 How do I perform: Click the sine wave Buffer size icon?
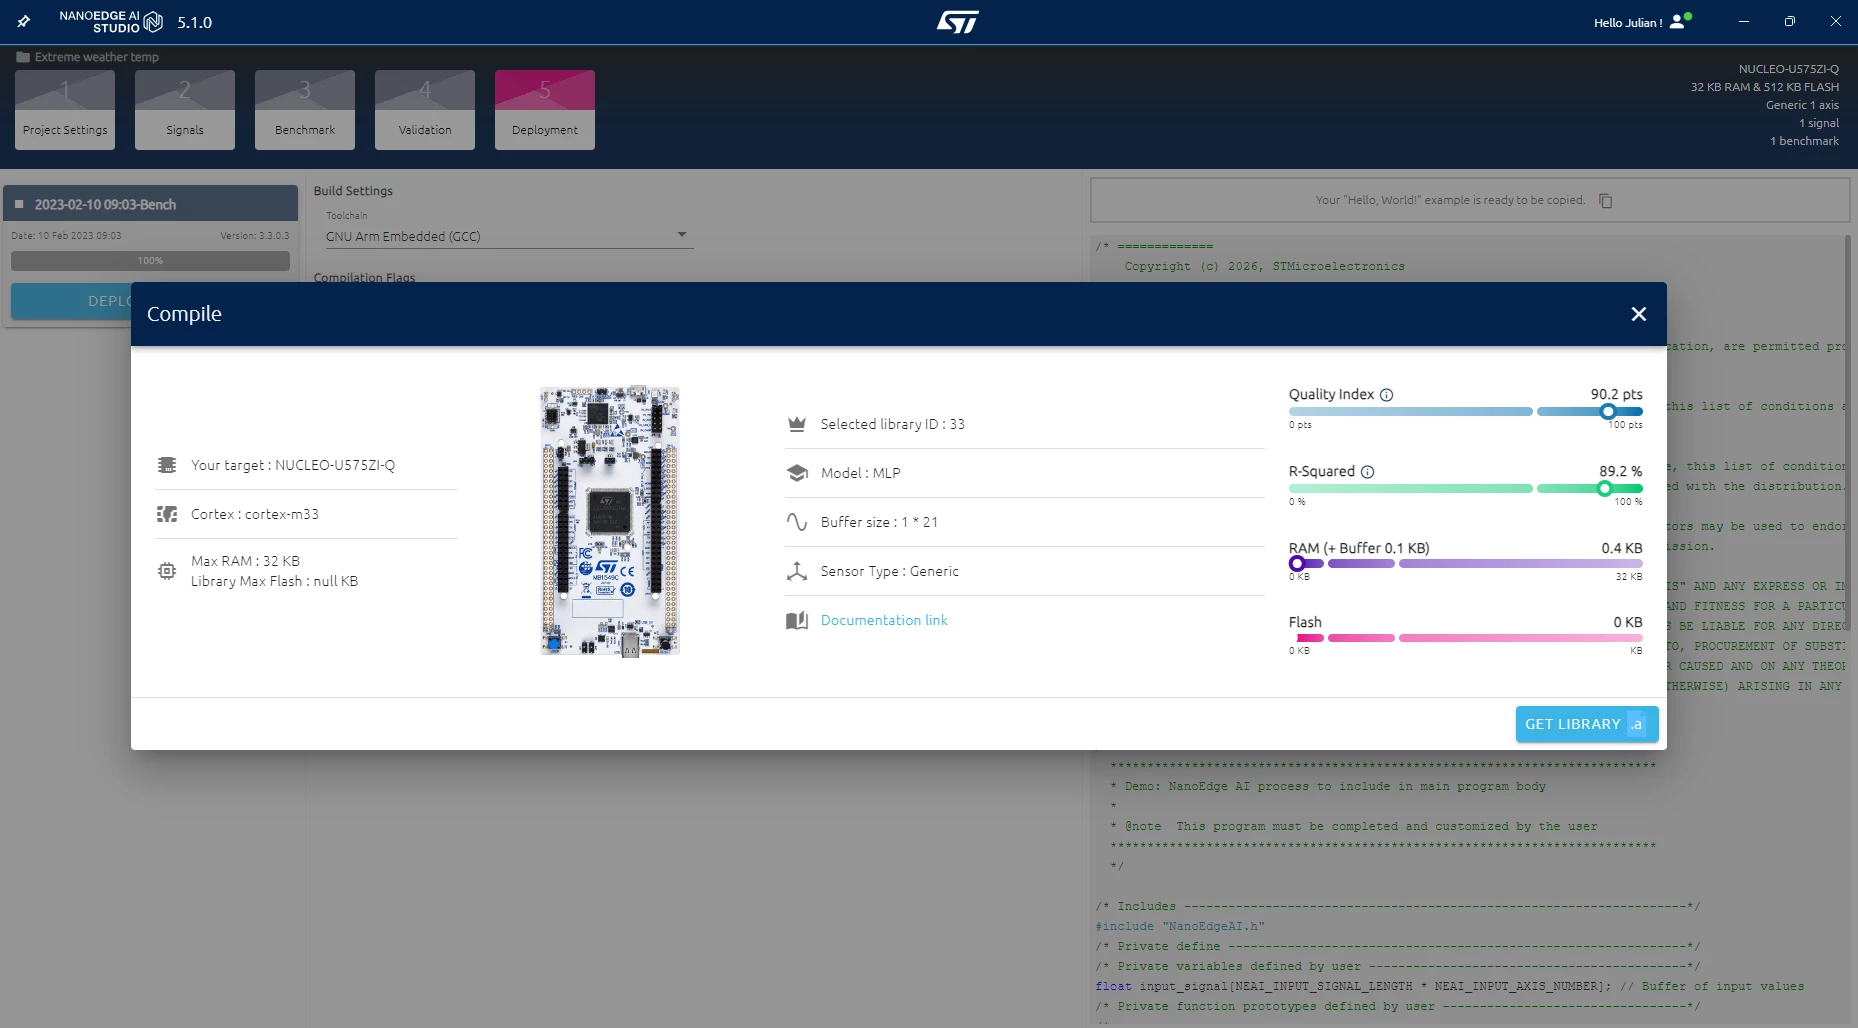[x=797, y=522]
